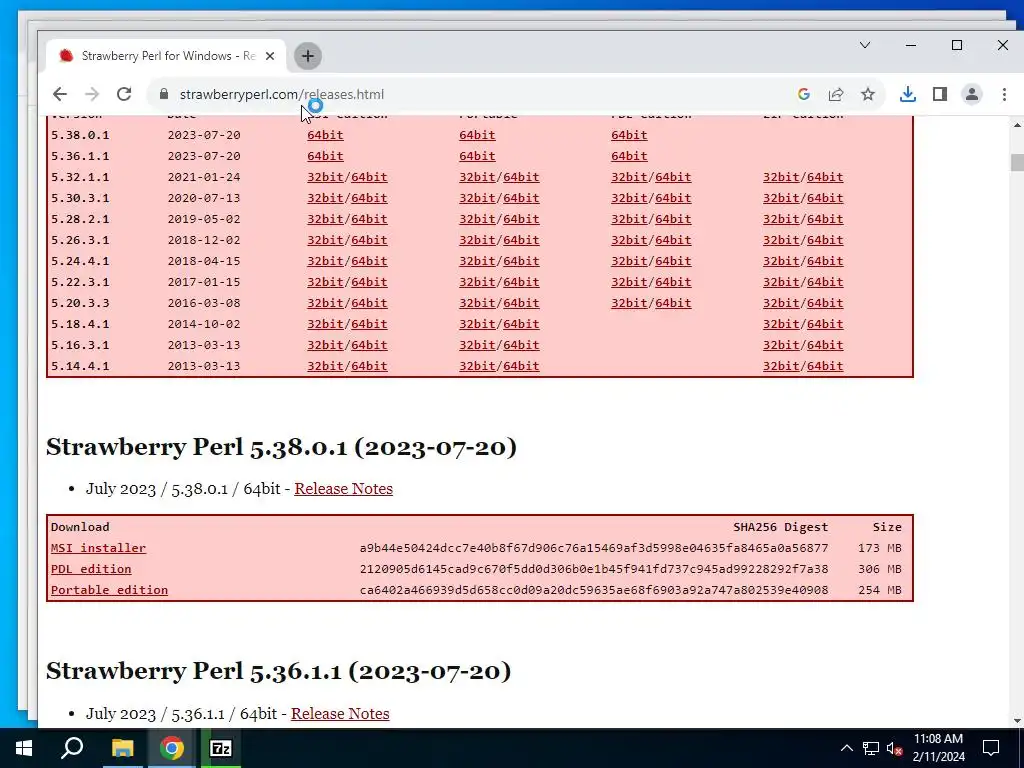Open taskbar search magnifier
This screenshot has height=768, width=1024.
pyautogui.click(x=72, y=748)
